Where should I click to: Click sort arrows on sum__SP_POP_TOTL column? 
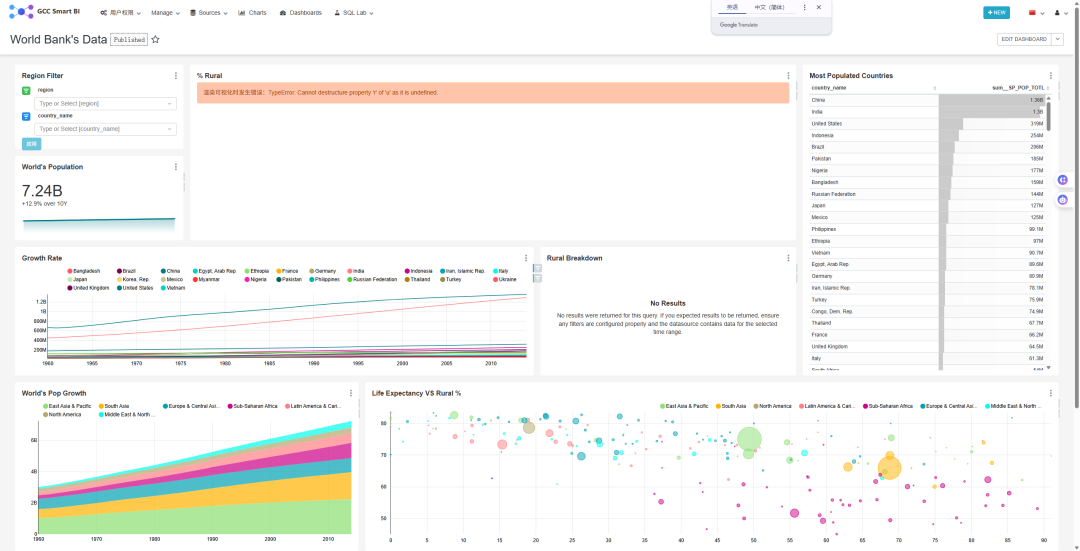pos(1048,87)
